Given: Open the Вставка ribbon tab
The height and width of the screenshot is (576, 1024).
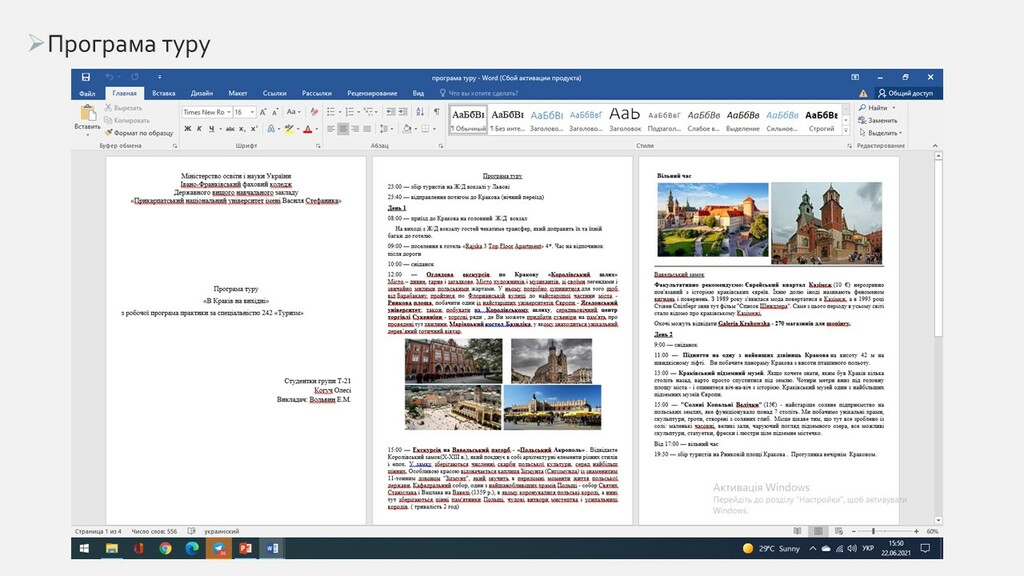Looking at the screenshot, I should coord(163,93).
